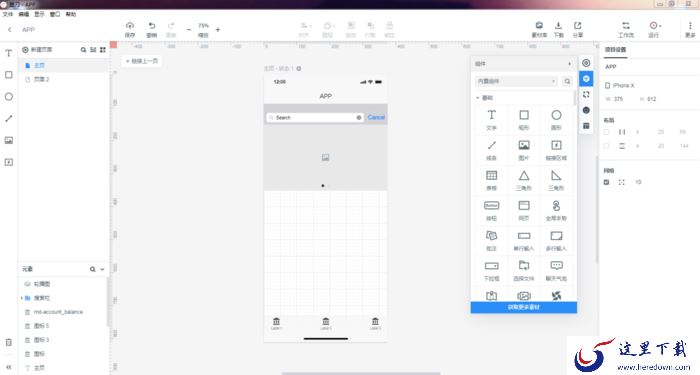Image resolution: width=700 pixels, height=375 pixels.
Task: Click the 链接上一页 button on canvas
Action: [x=142, y=61]
